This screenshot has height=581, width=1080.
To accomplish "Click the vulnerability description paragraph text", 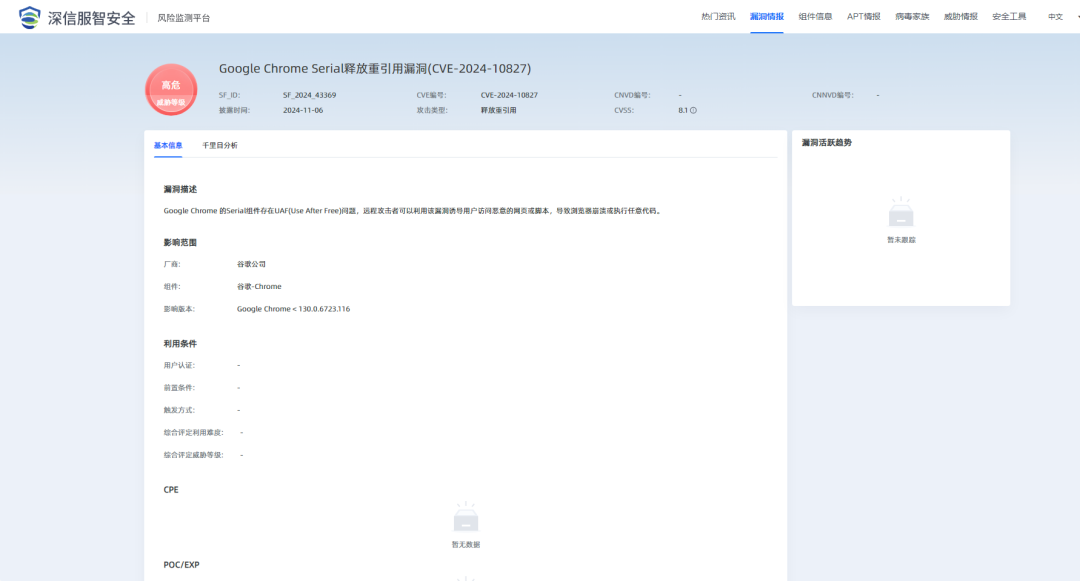I will [x=413, y=211].
